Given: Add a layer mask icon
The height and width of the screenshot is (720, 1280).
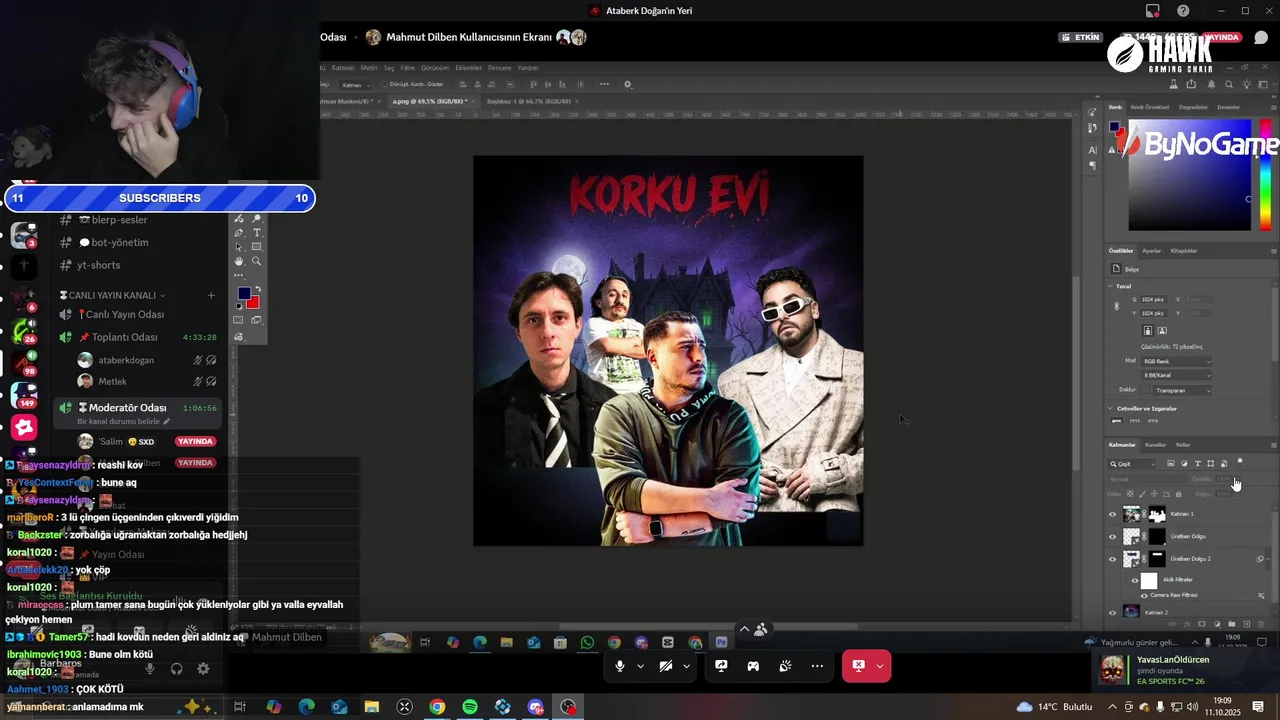Looking at the screenshot, I should 1202,624.
